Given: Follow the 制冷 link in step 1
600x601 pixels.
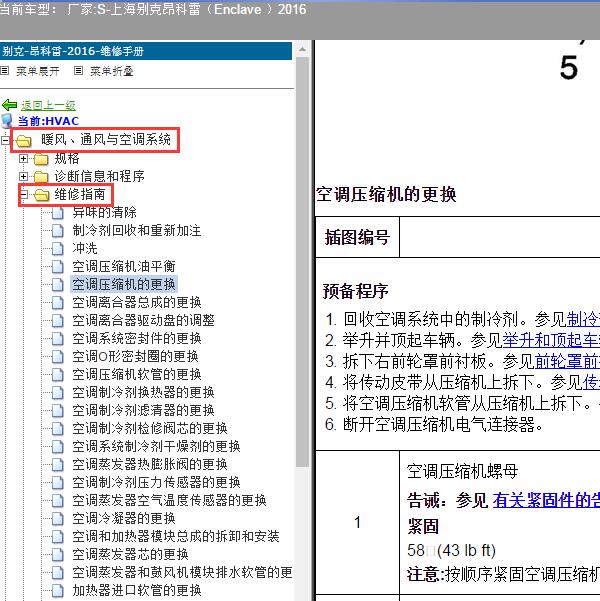Looking at the screenshot, I should click(x=583, y=319).
